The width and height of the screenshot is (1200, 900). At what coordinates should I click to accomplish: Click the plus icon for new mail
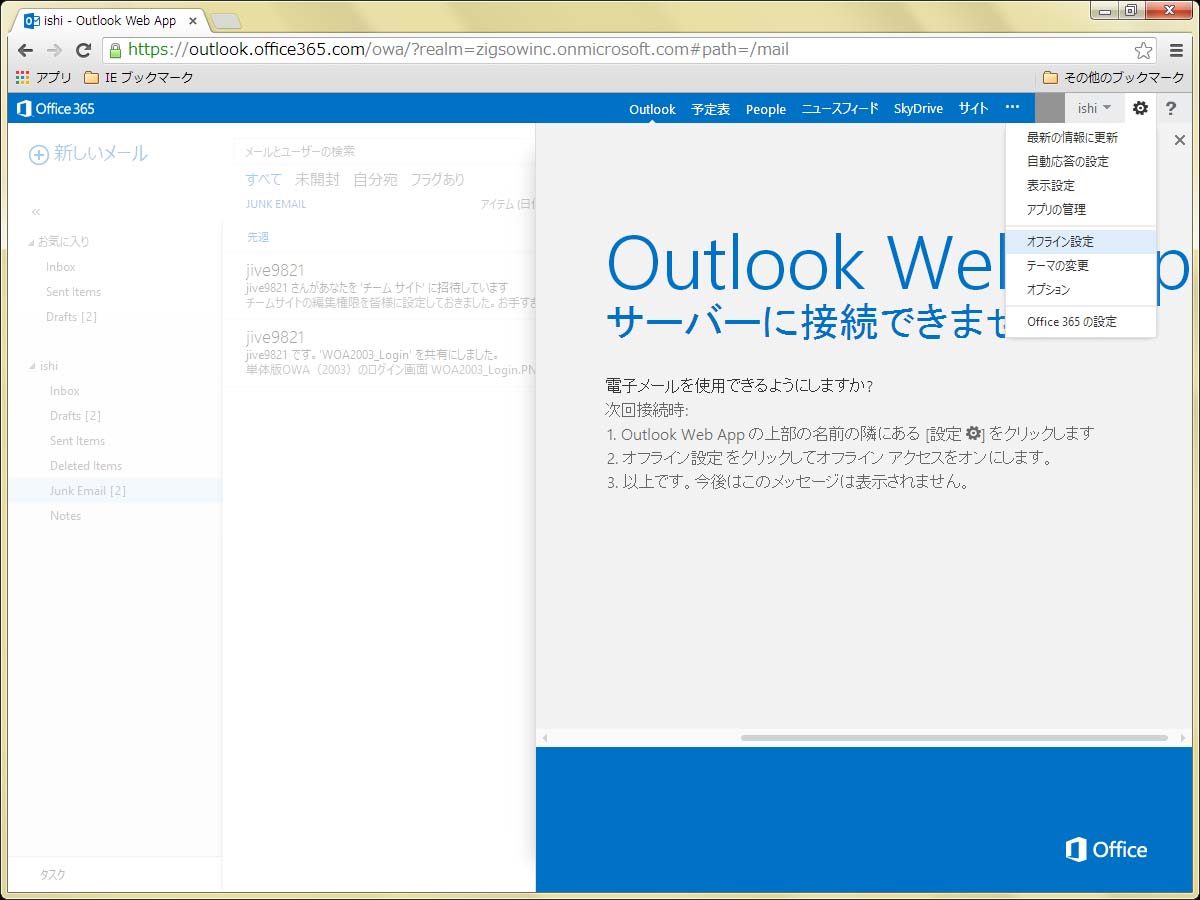click(38, 154)
